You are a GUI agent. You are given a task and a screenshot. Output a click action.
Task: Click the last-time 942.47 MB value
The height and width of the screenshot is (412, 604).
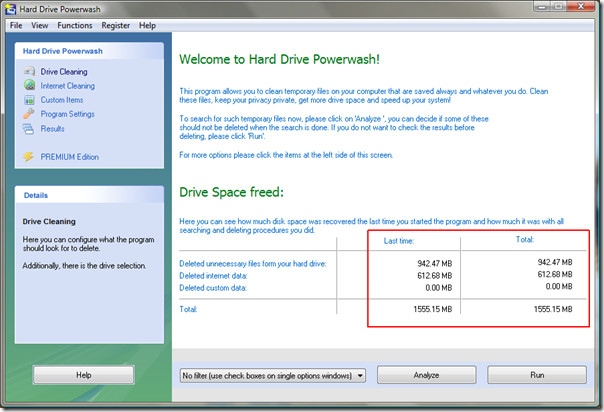pyautogui.click(x=435, y=264)
